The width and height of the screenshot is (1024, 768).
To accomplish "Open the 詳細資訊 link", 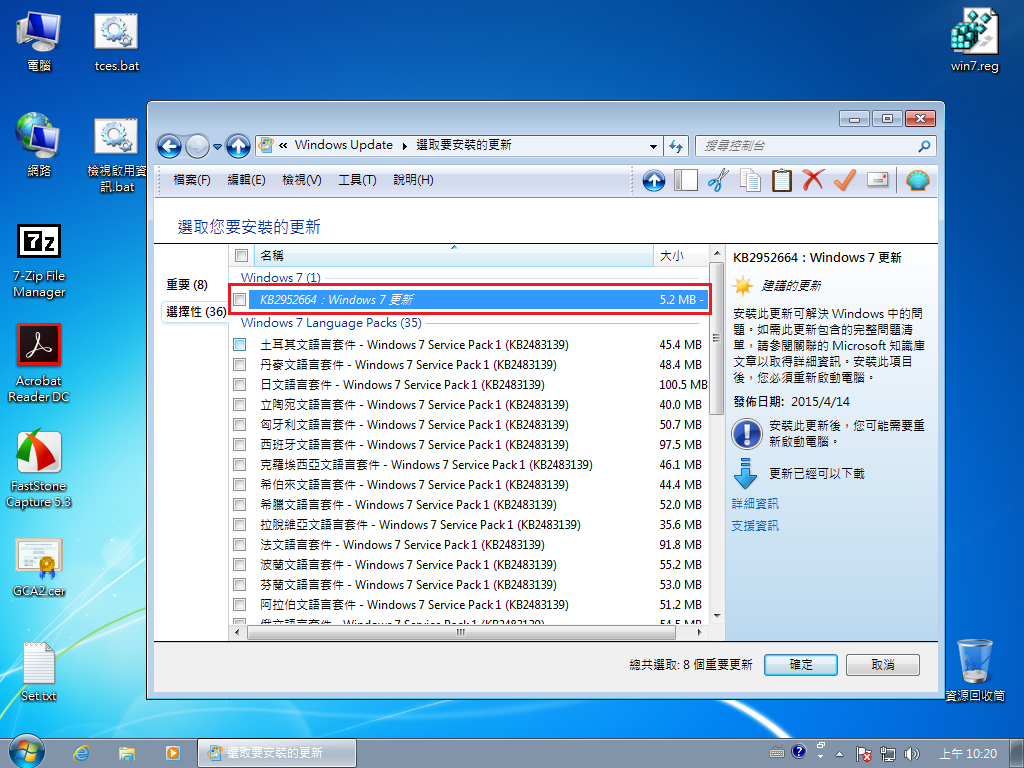I will [x=755, y=504].
